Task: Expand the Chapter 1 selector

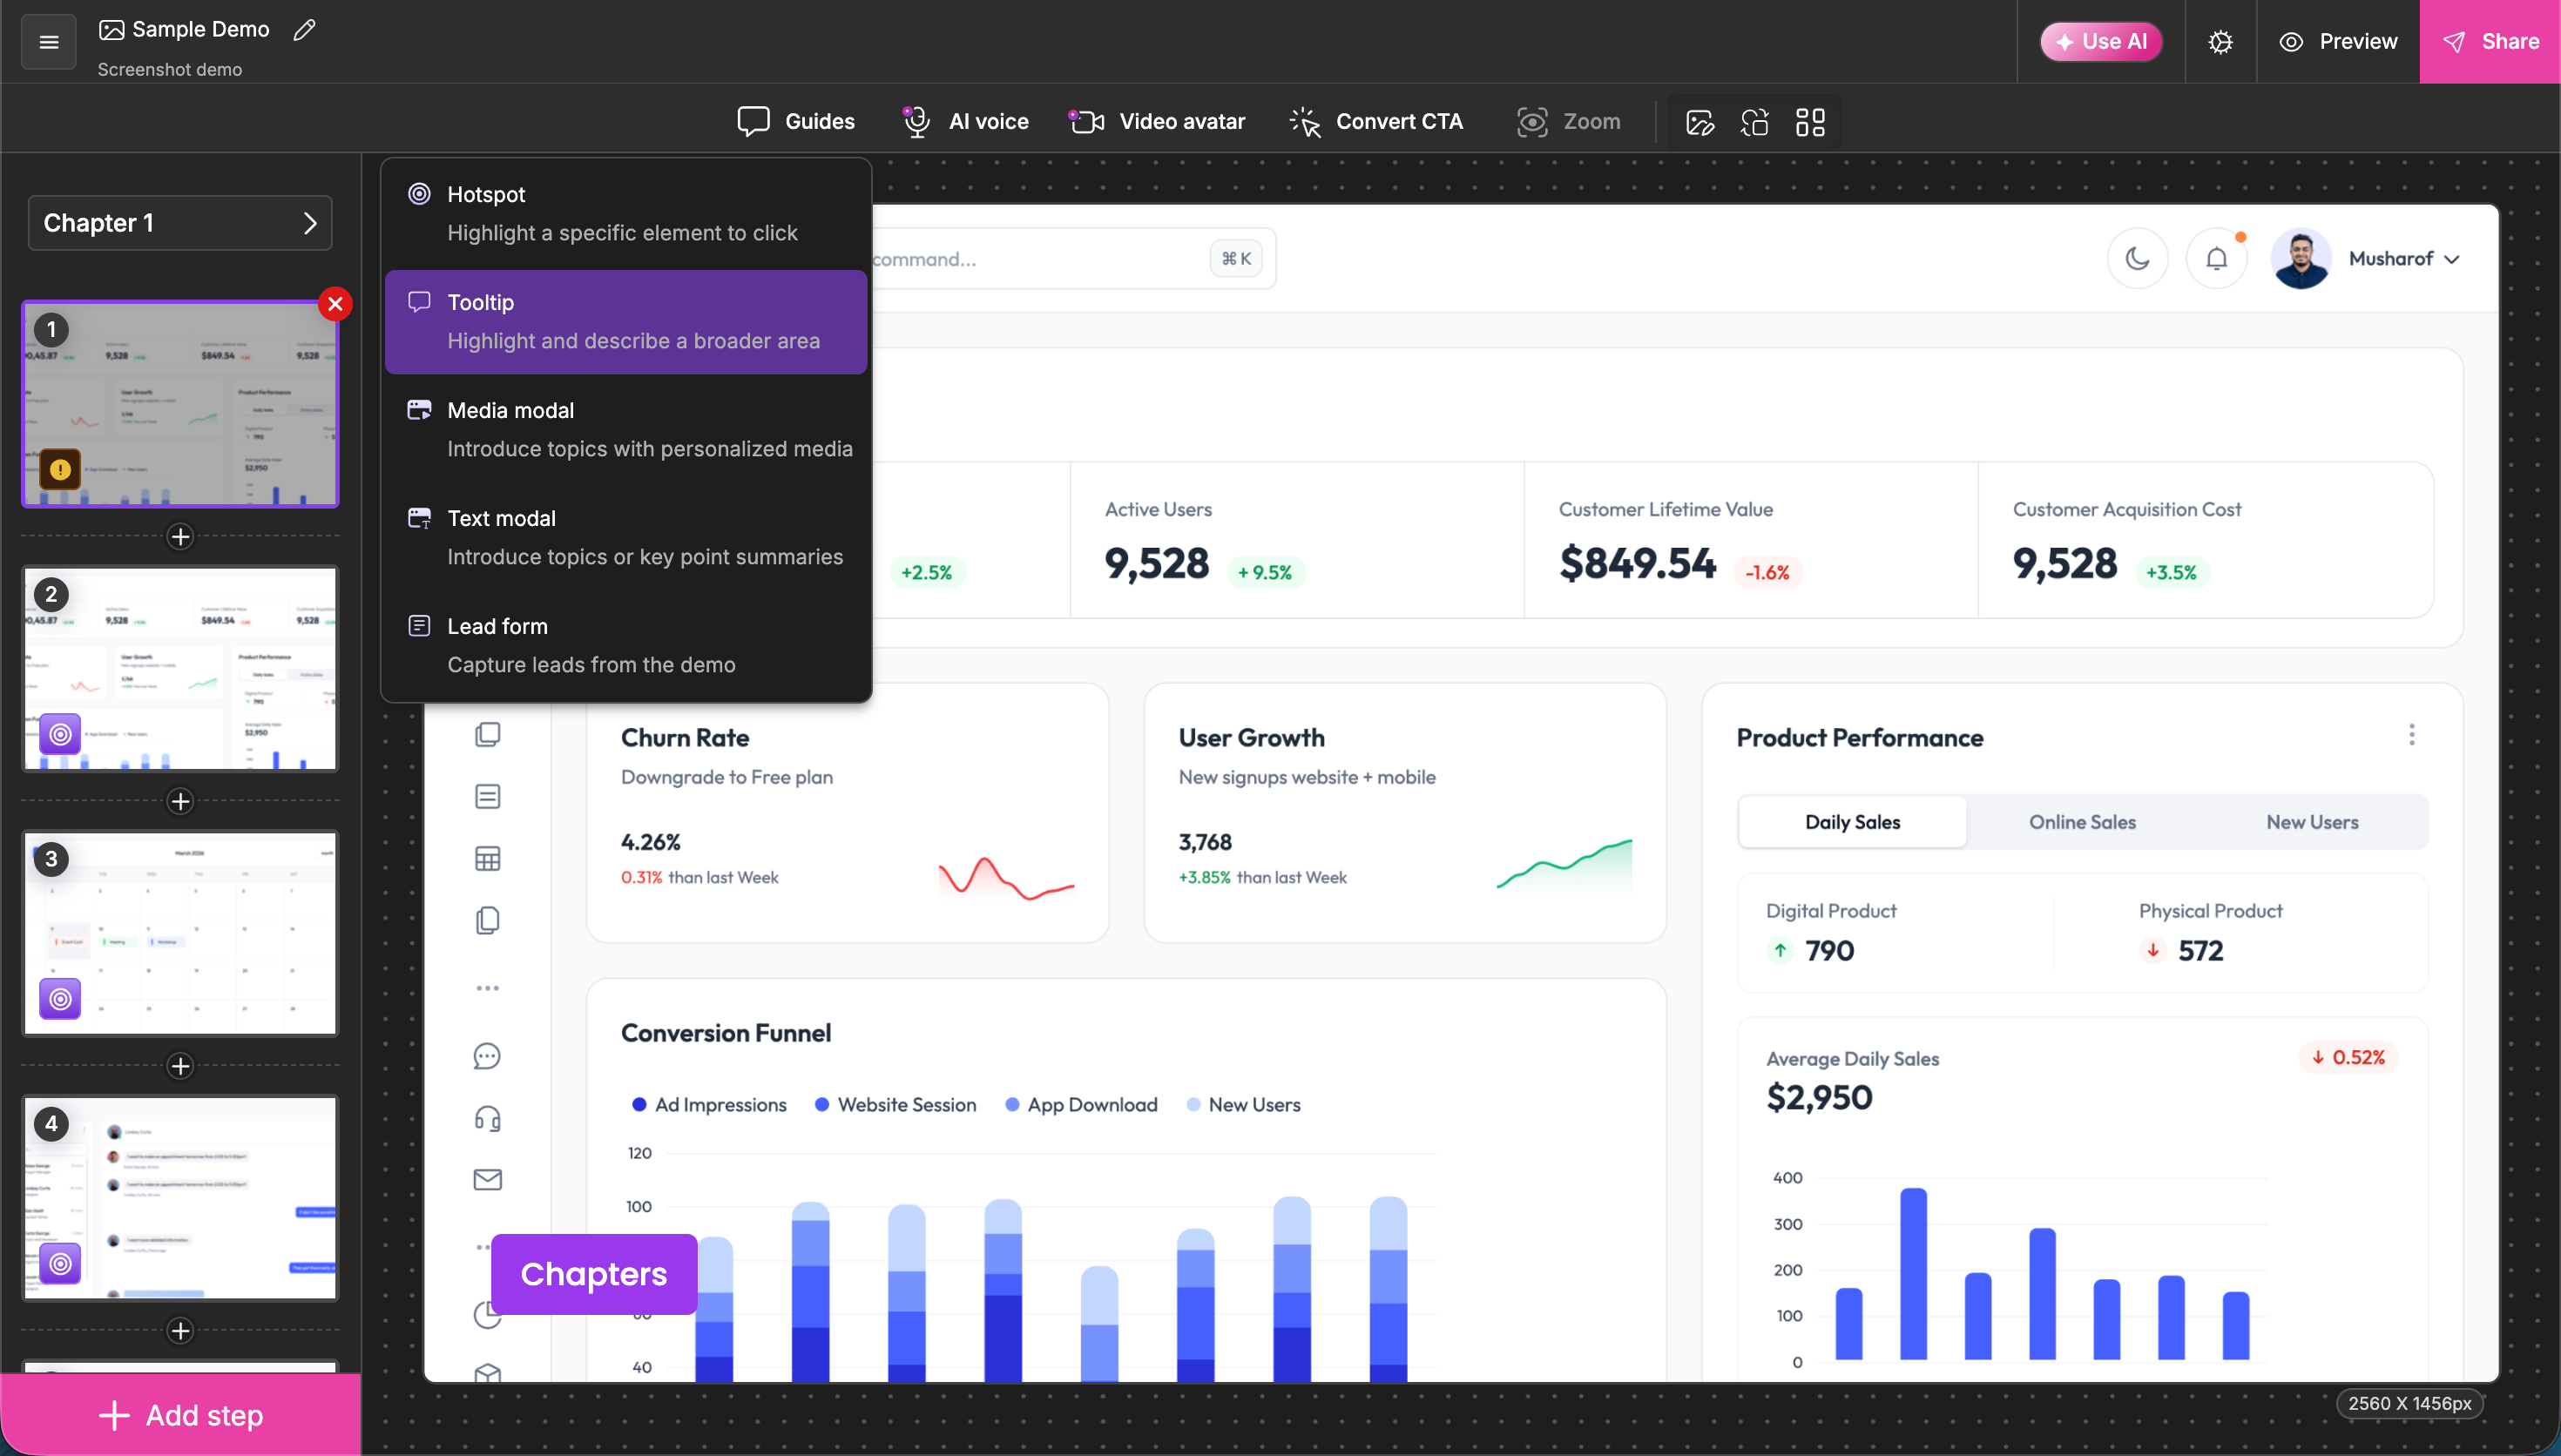Action: [180, 223]
